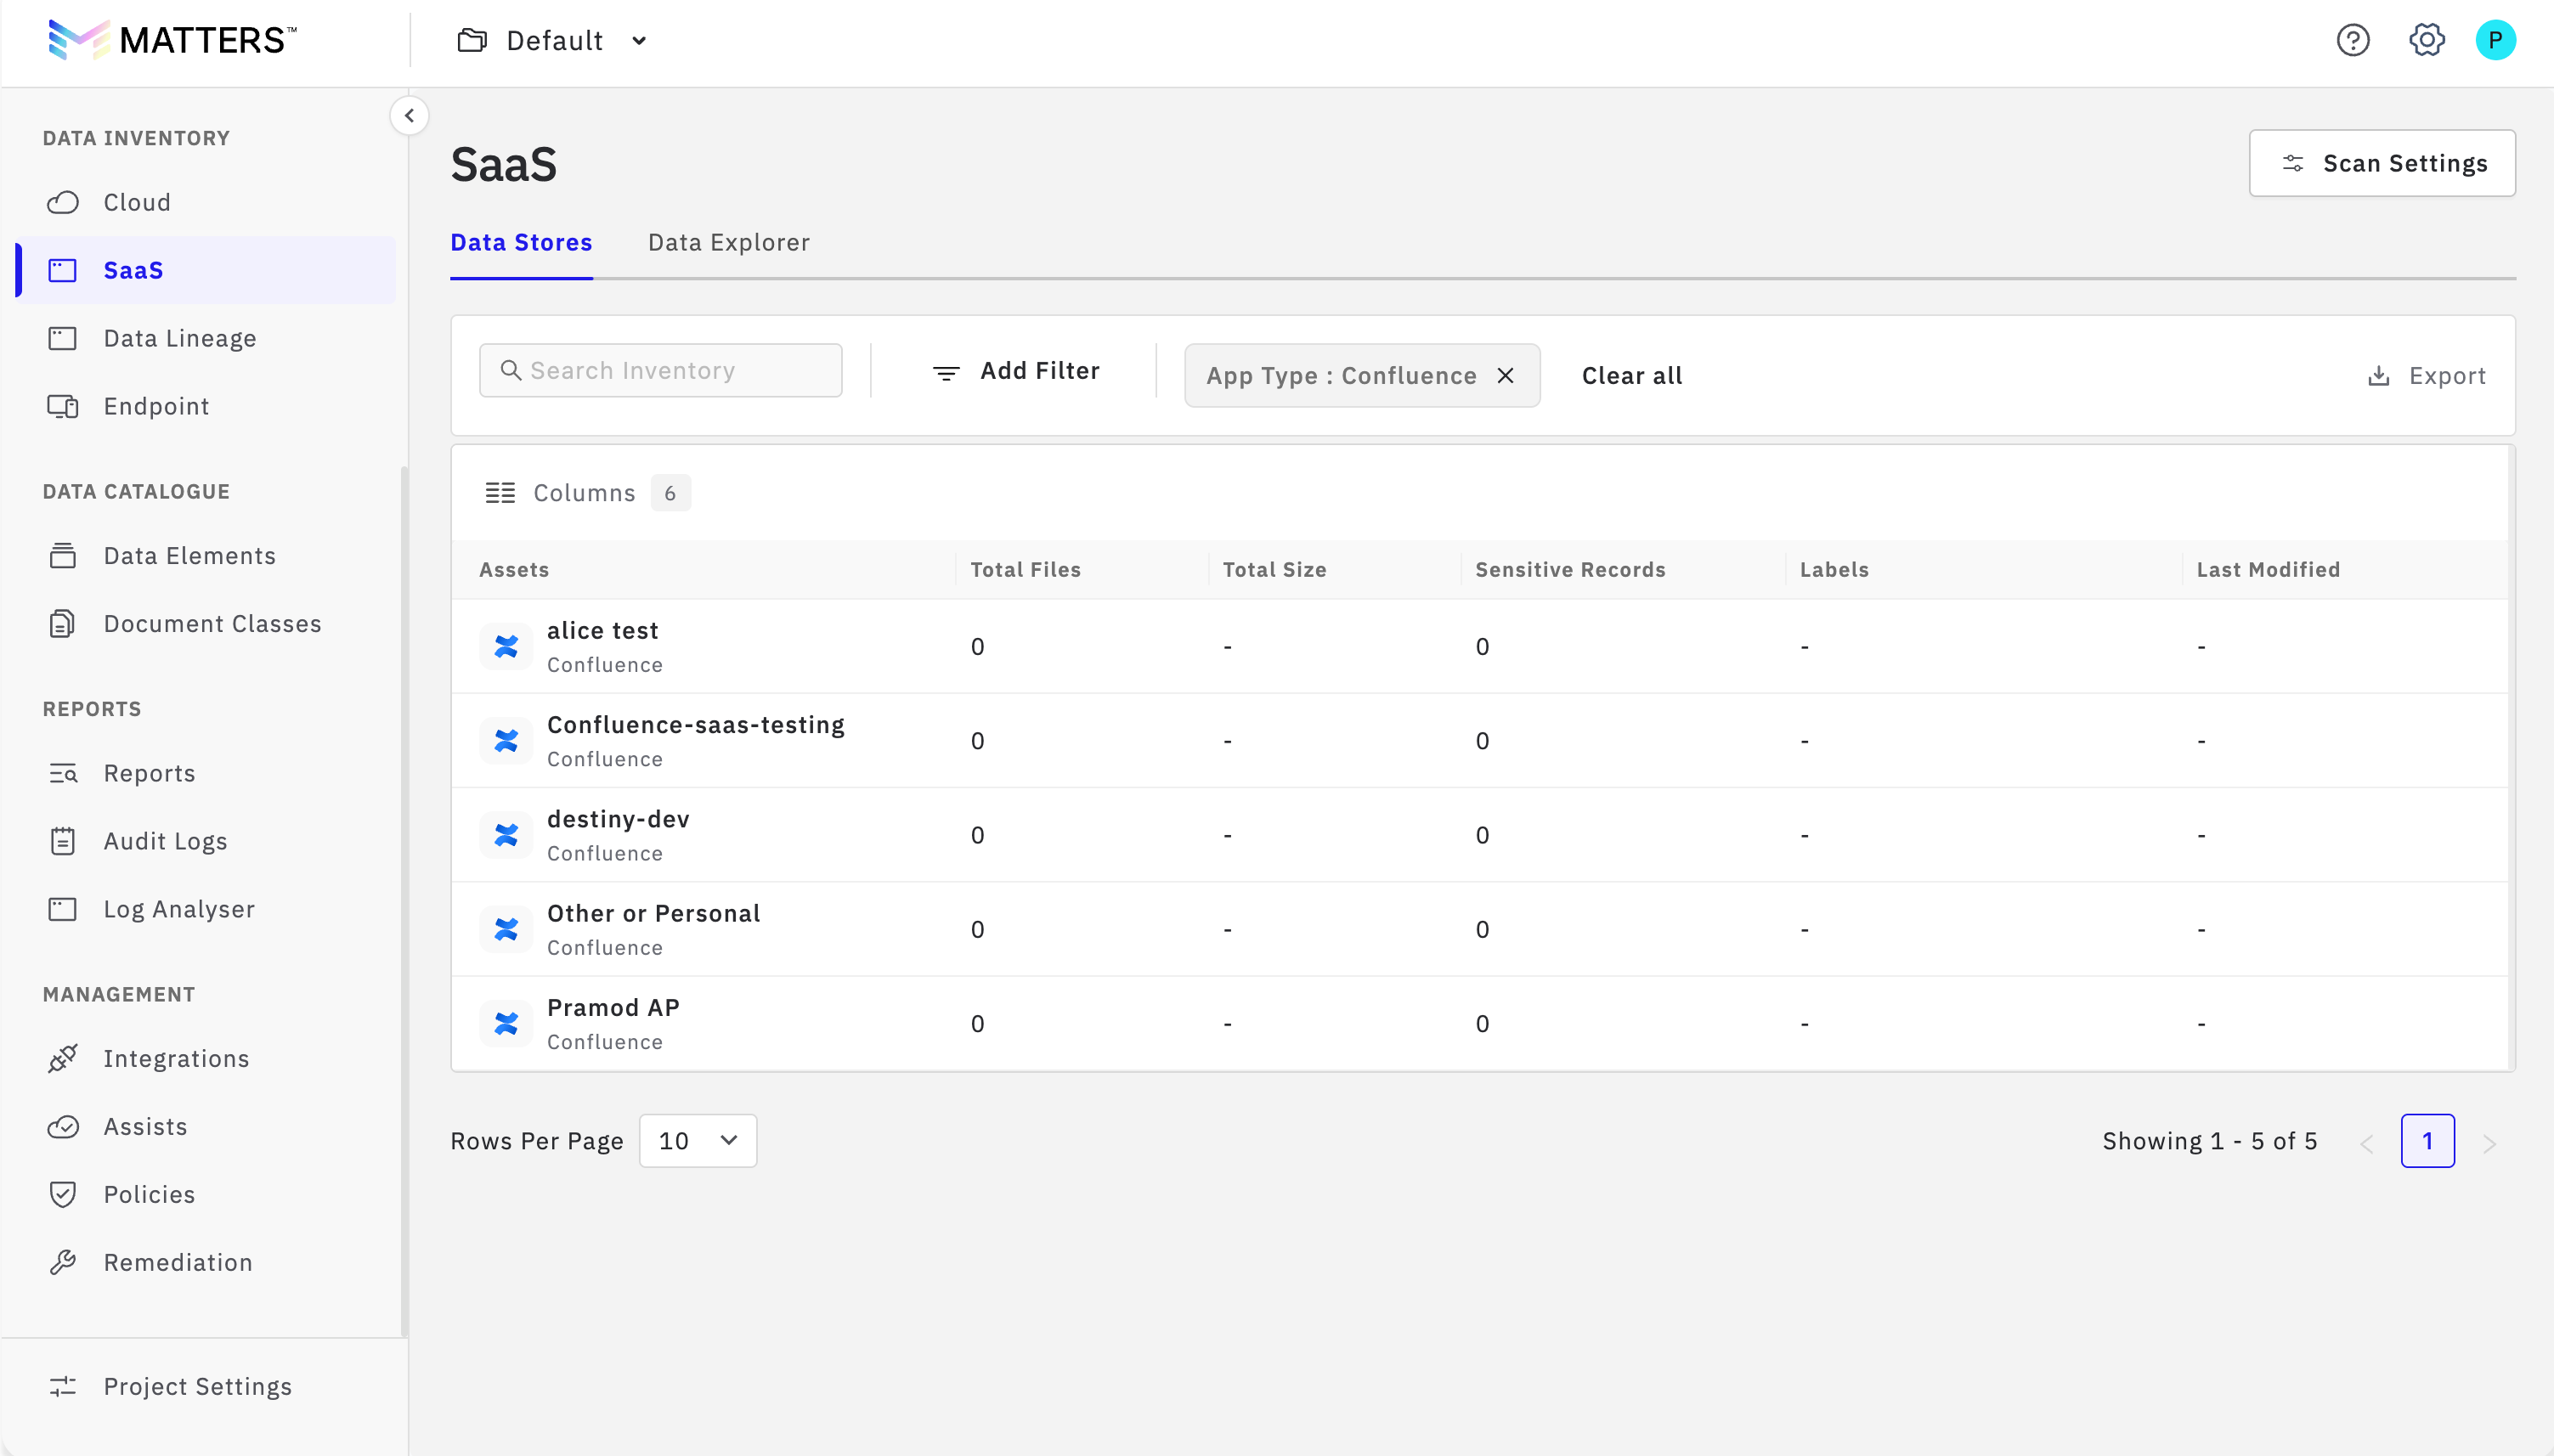Click the Total Files column header
Screen dimensions: 2554x1456
pos(1025,569)
